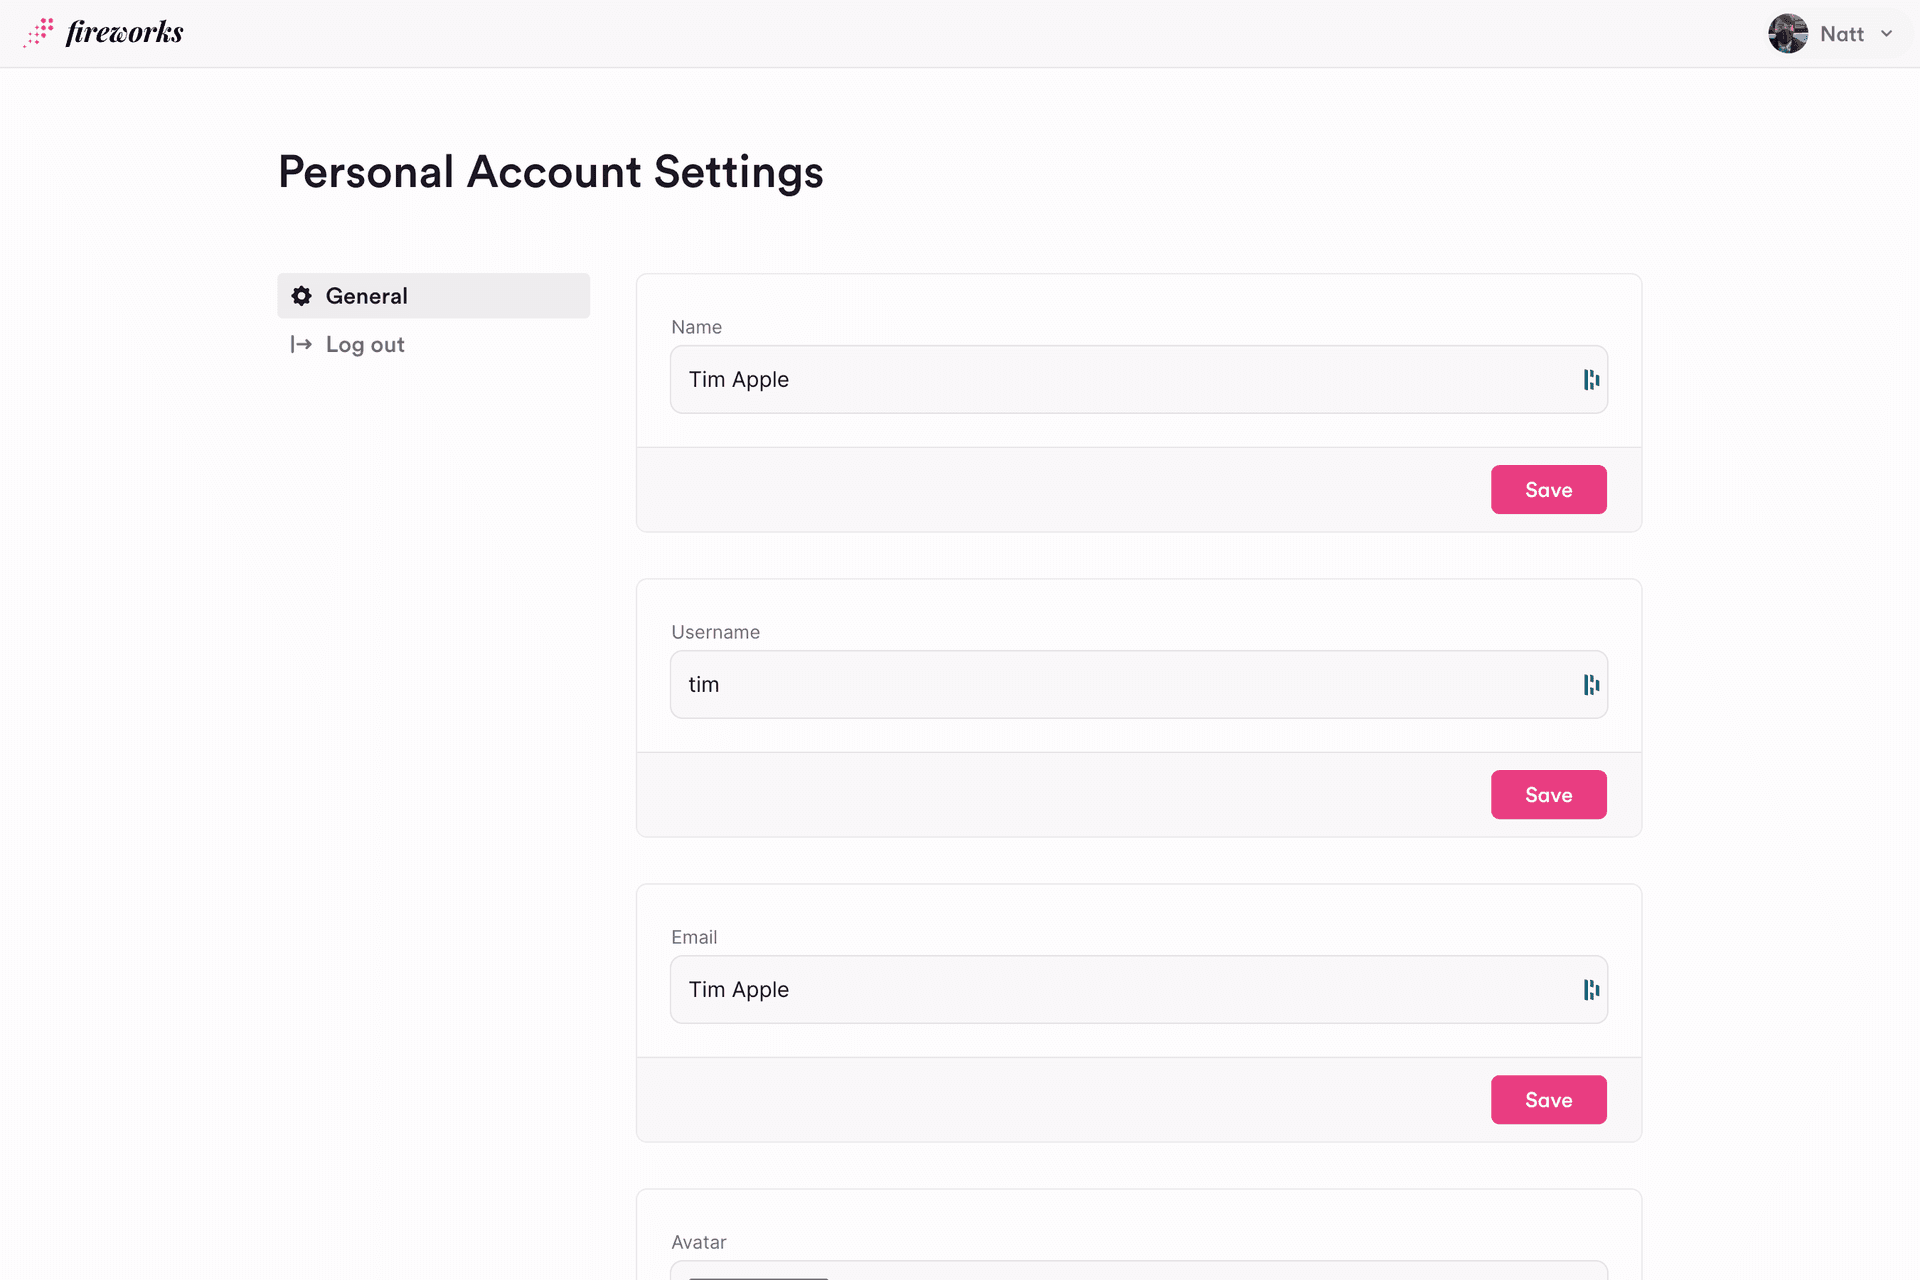Save the Email changes
Viewport: 1920px width, 1280px height.
1548,1100
